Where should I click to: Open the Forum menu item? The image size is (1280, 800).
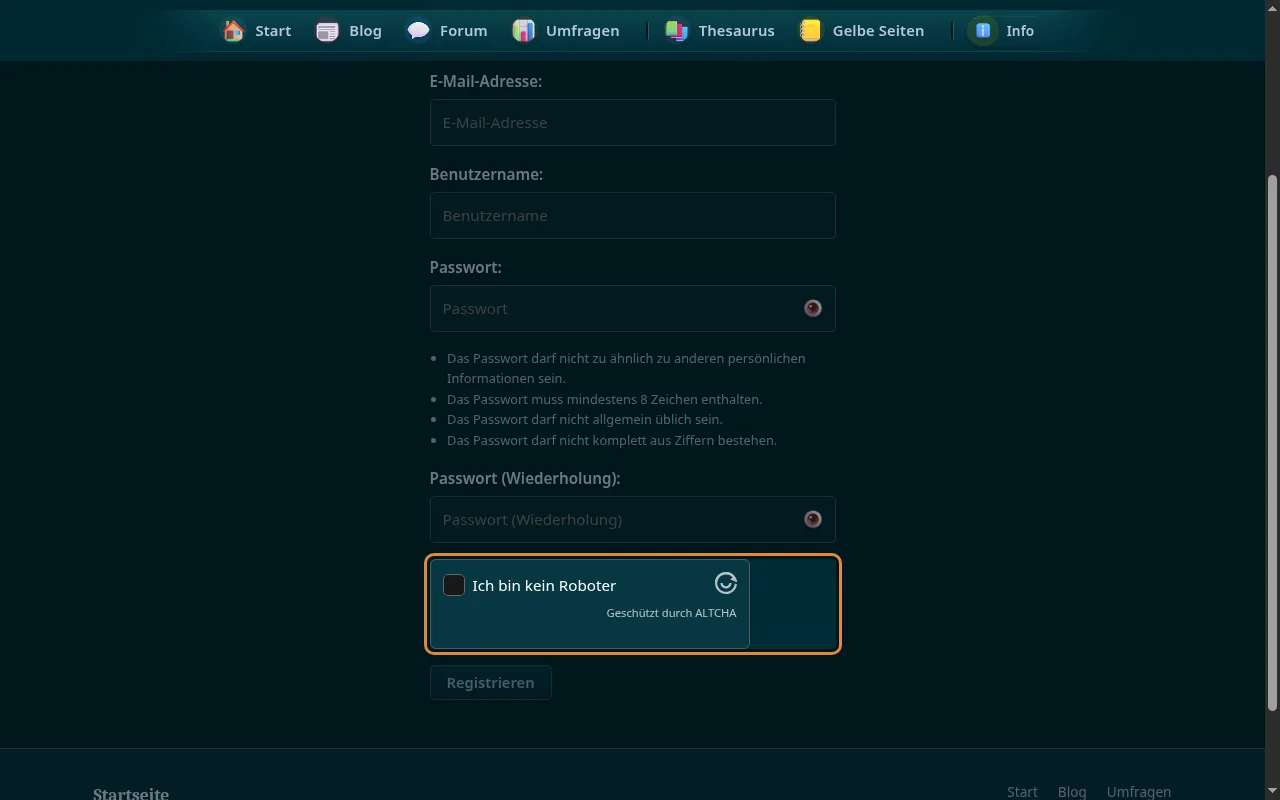[x=447, y=31]
